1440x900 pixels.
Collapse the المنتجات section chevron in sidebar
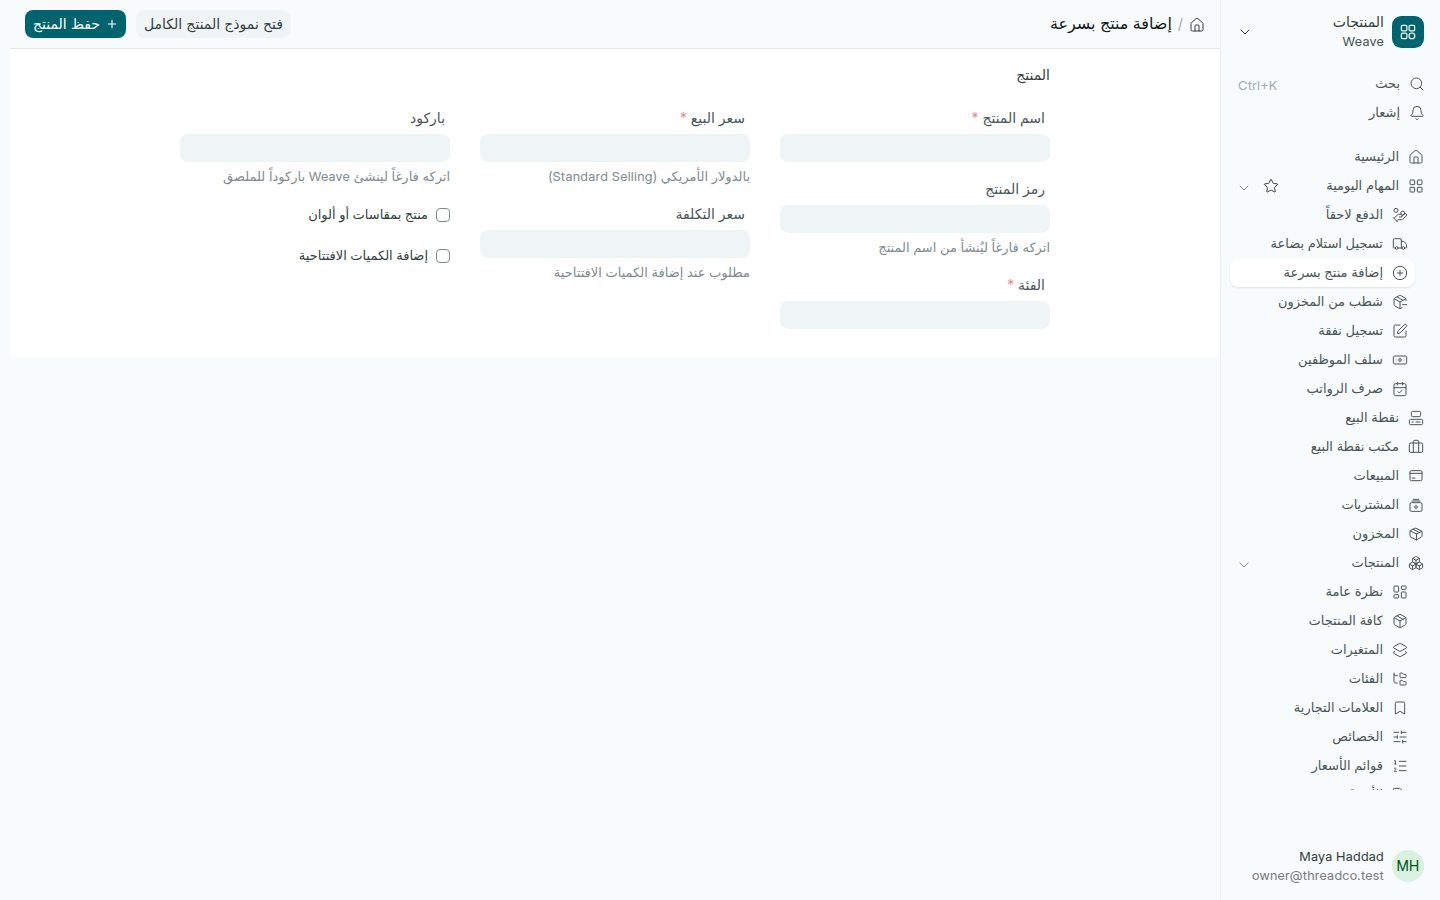pyautogui.click(x=1244, y=564)
